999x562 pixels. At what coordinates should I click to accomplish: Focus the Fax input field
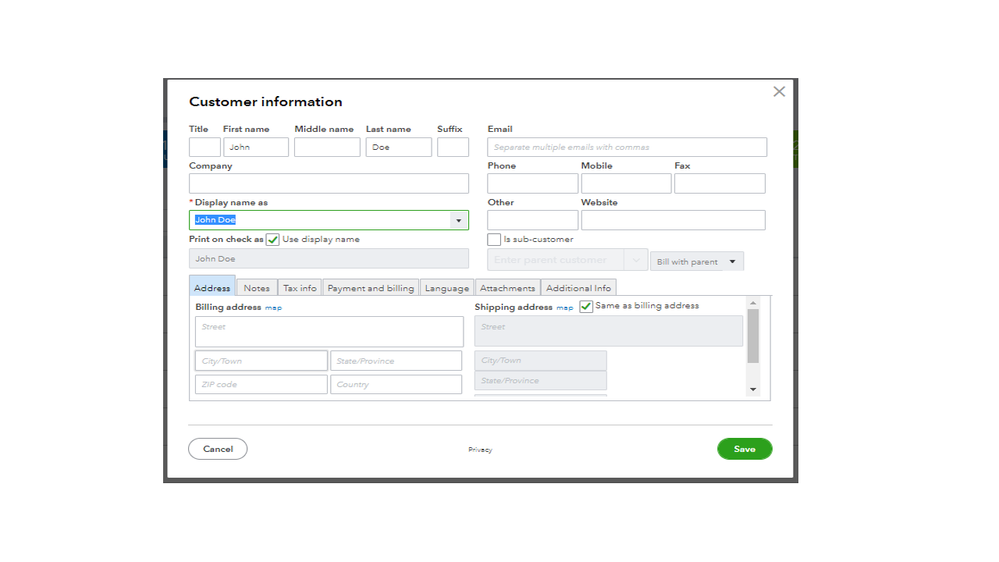pos(720,184)
